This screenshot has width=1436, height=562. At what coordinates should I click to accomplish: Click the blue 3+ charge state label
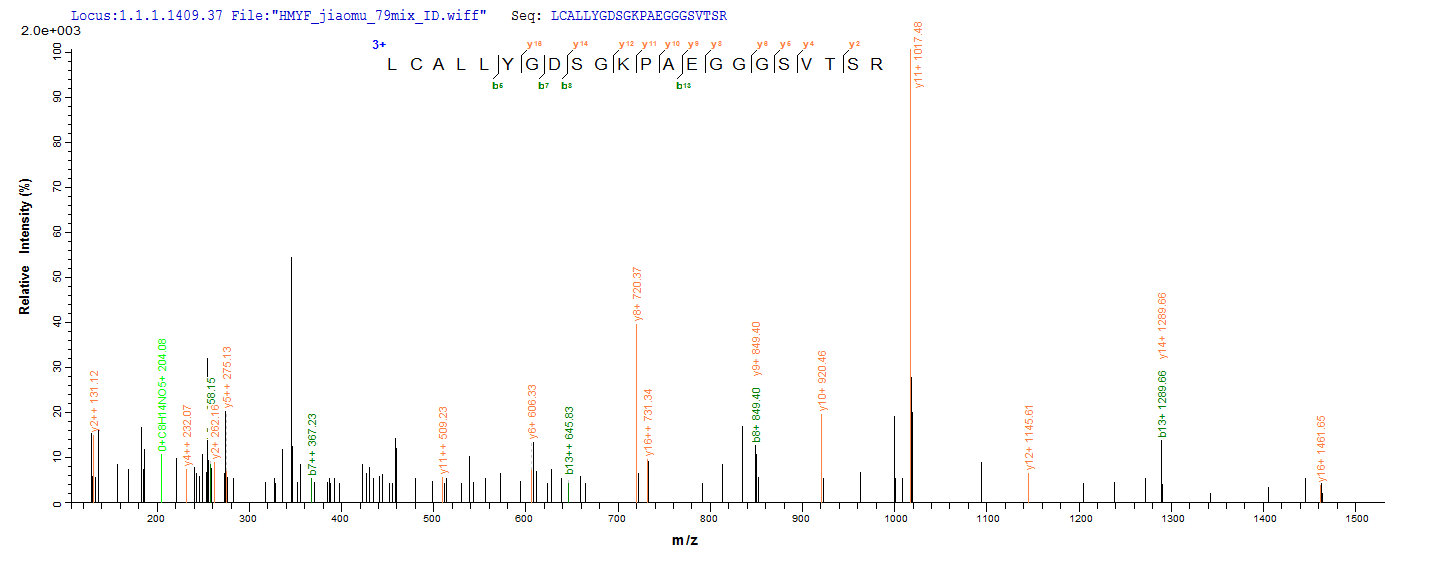pos(377,45)
